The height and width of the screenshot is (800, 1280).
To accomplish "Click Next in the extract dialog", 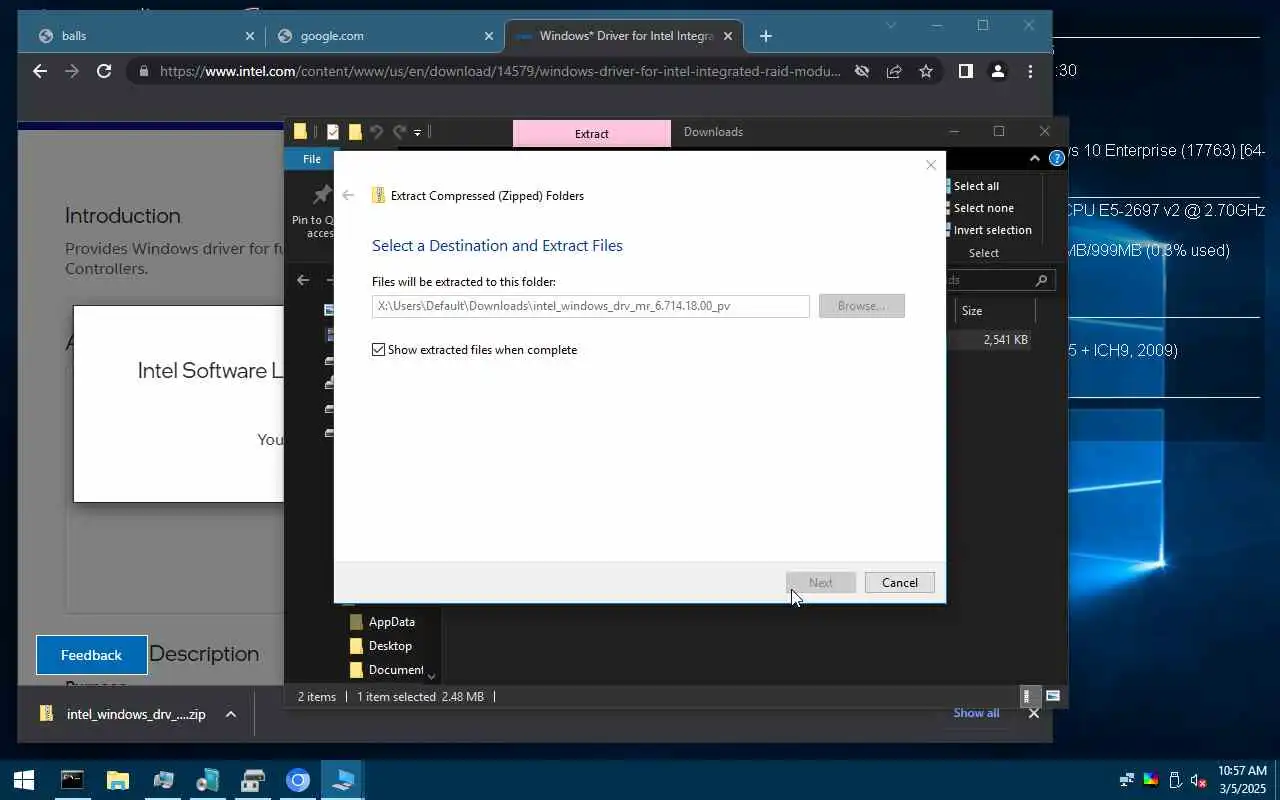I will [820, 583].
